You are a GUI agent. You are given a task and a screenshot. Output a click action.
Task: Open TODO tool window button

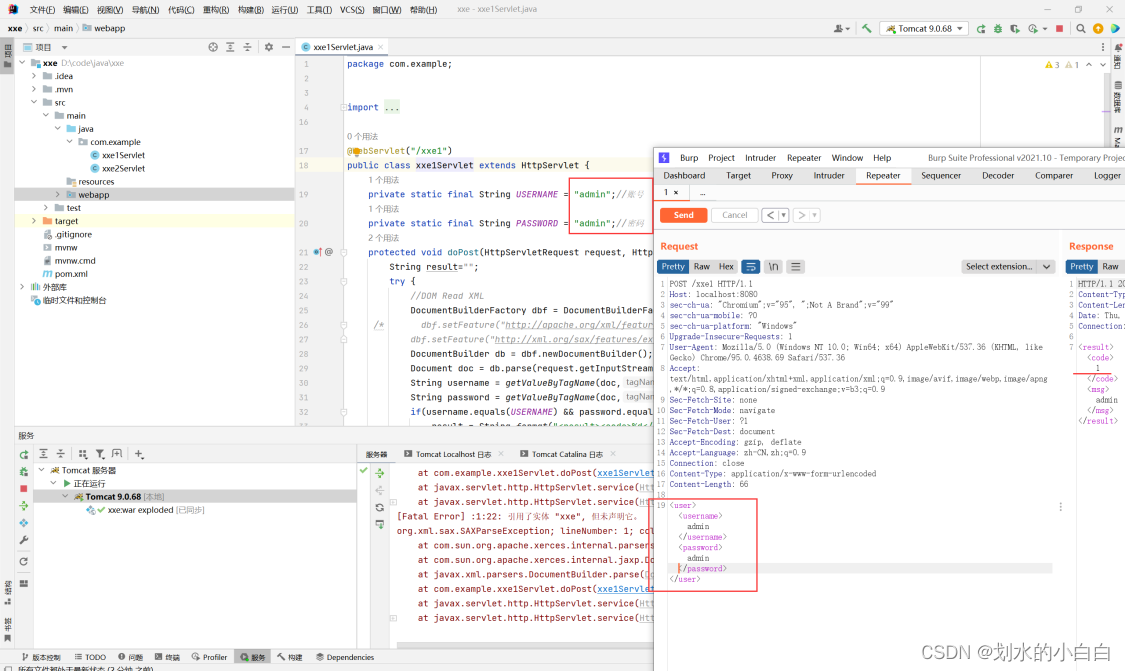90,657
